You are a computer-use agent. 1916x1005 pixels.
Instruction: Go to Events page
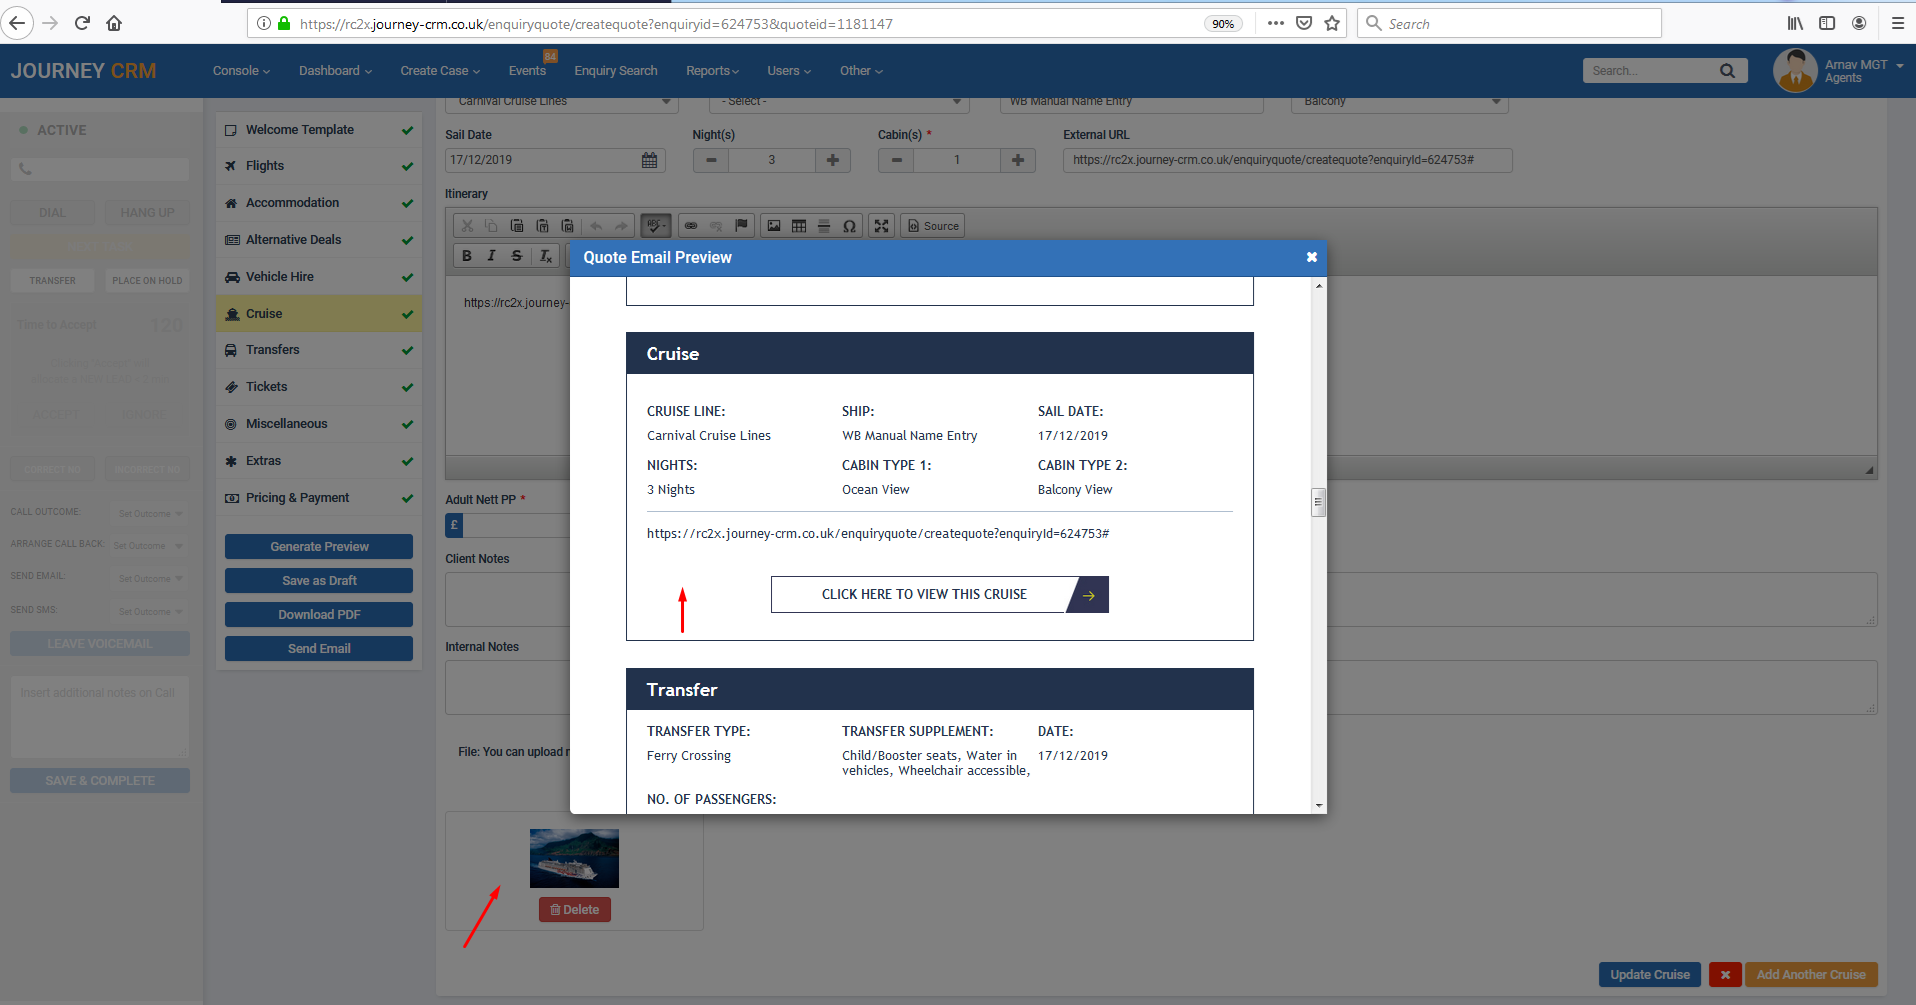click(x=527, y=71)
